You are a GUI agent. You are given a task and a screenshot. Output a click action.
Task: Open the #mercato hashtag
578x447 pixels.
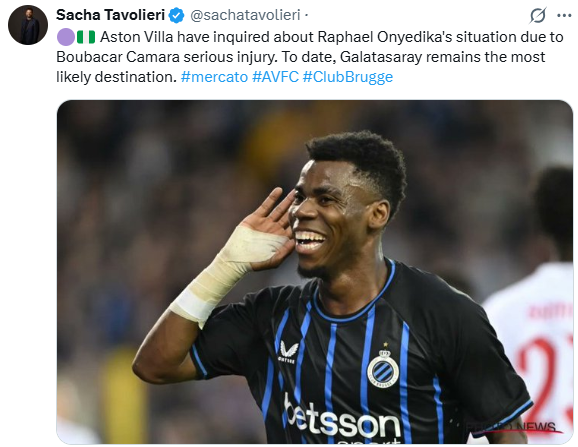pyautogui.click(x=214, y=77)
